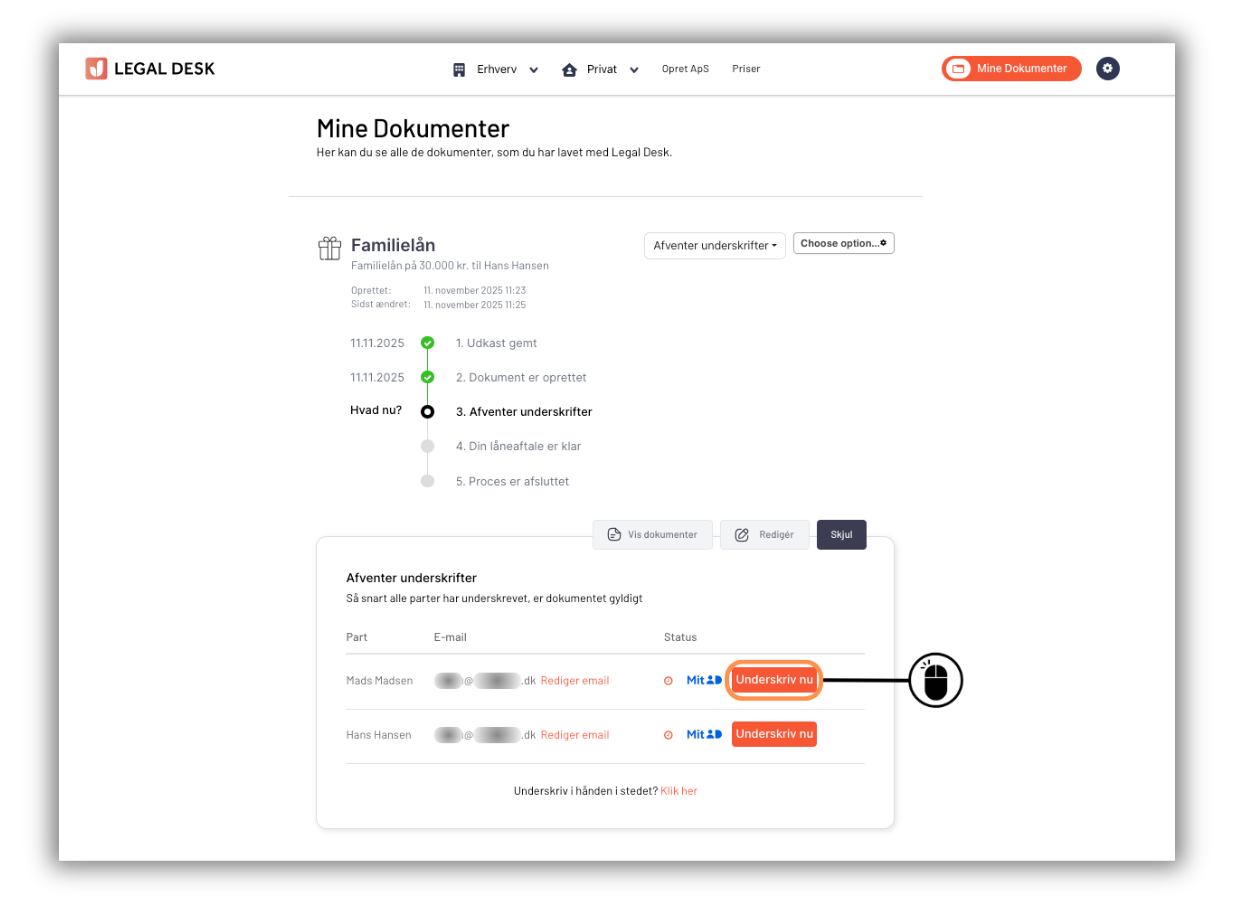
Task: Open settings via the gear icon
Action: (x=1107, y=69)
